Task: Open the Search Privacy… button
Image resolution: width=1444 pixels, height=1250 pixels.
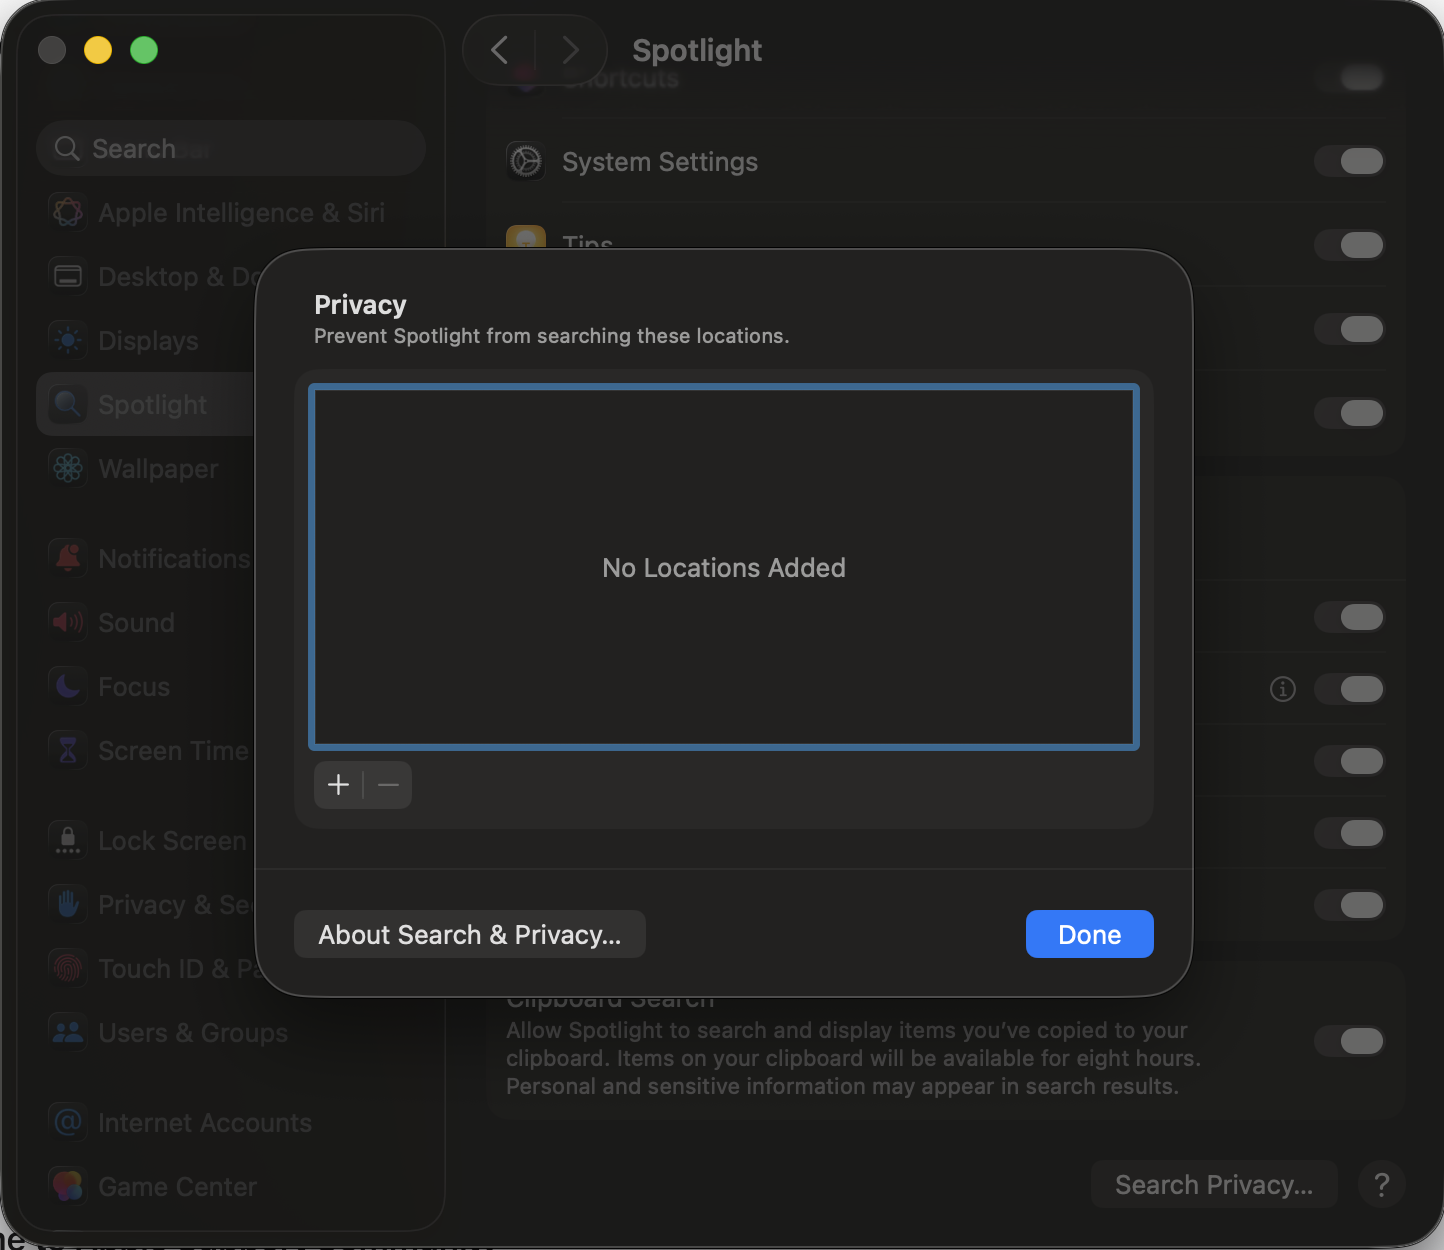Action: 1214,1185
